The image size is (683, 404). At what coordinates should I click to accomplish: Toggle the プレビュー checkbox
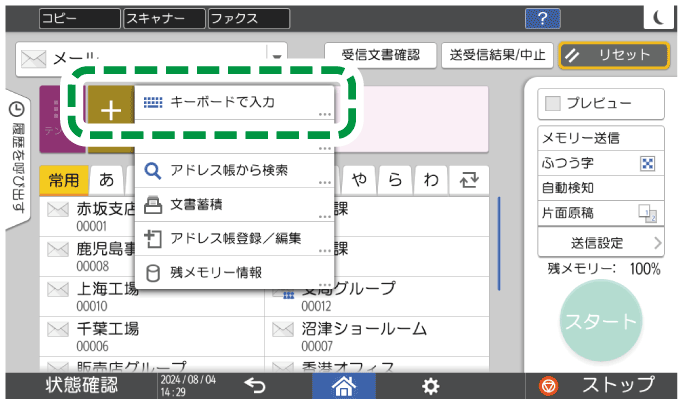[553, 103]
